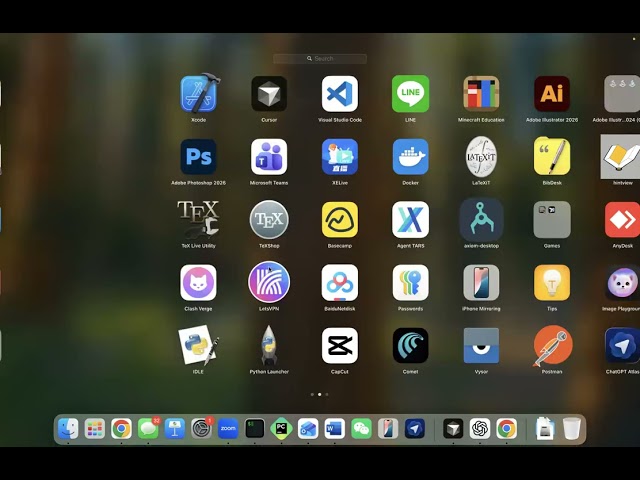This screenshot has height=480, width=640.
Task: Go to the first Launchpad page dot
Action: point(312,394)
